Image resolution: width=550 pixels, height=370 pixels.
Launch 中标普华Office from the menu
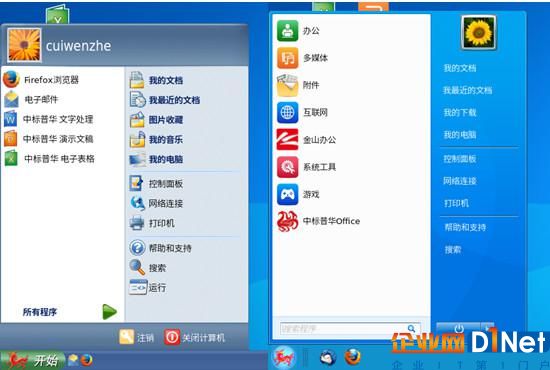click(x=318, y=221)
